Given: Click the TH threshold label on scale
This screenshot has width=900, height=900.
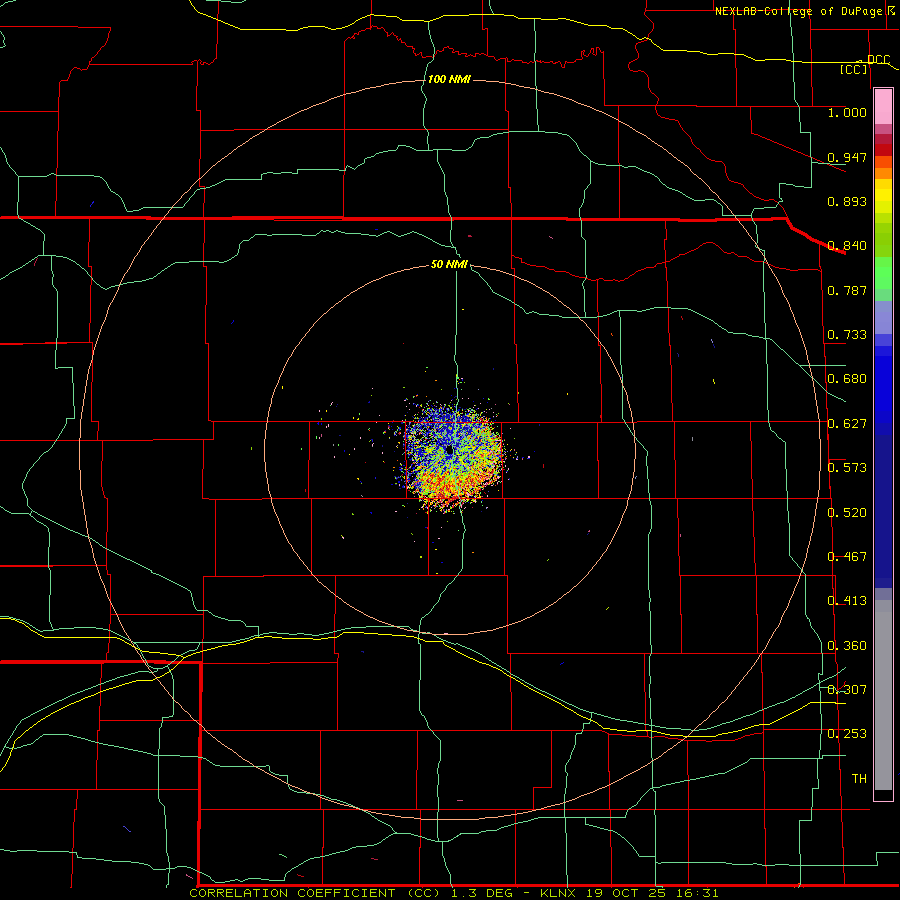Looking at the screenshot, I should pyautogui.click(x=859, y=779).
